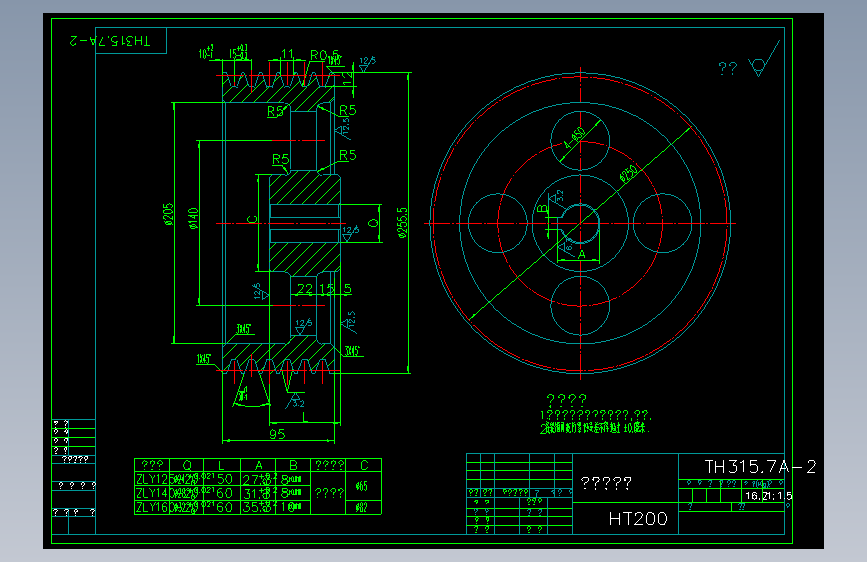This screenshot has width=867, height=562.
Task: Click the table's A column header
Action: tap(258, 465)
